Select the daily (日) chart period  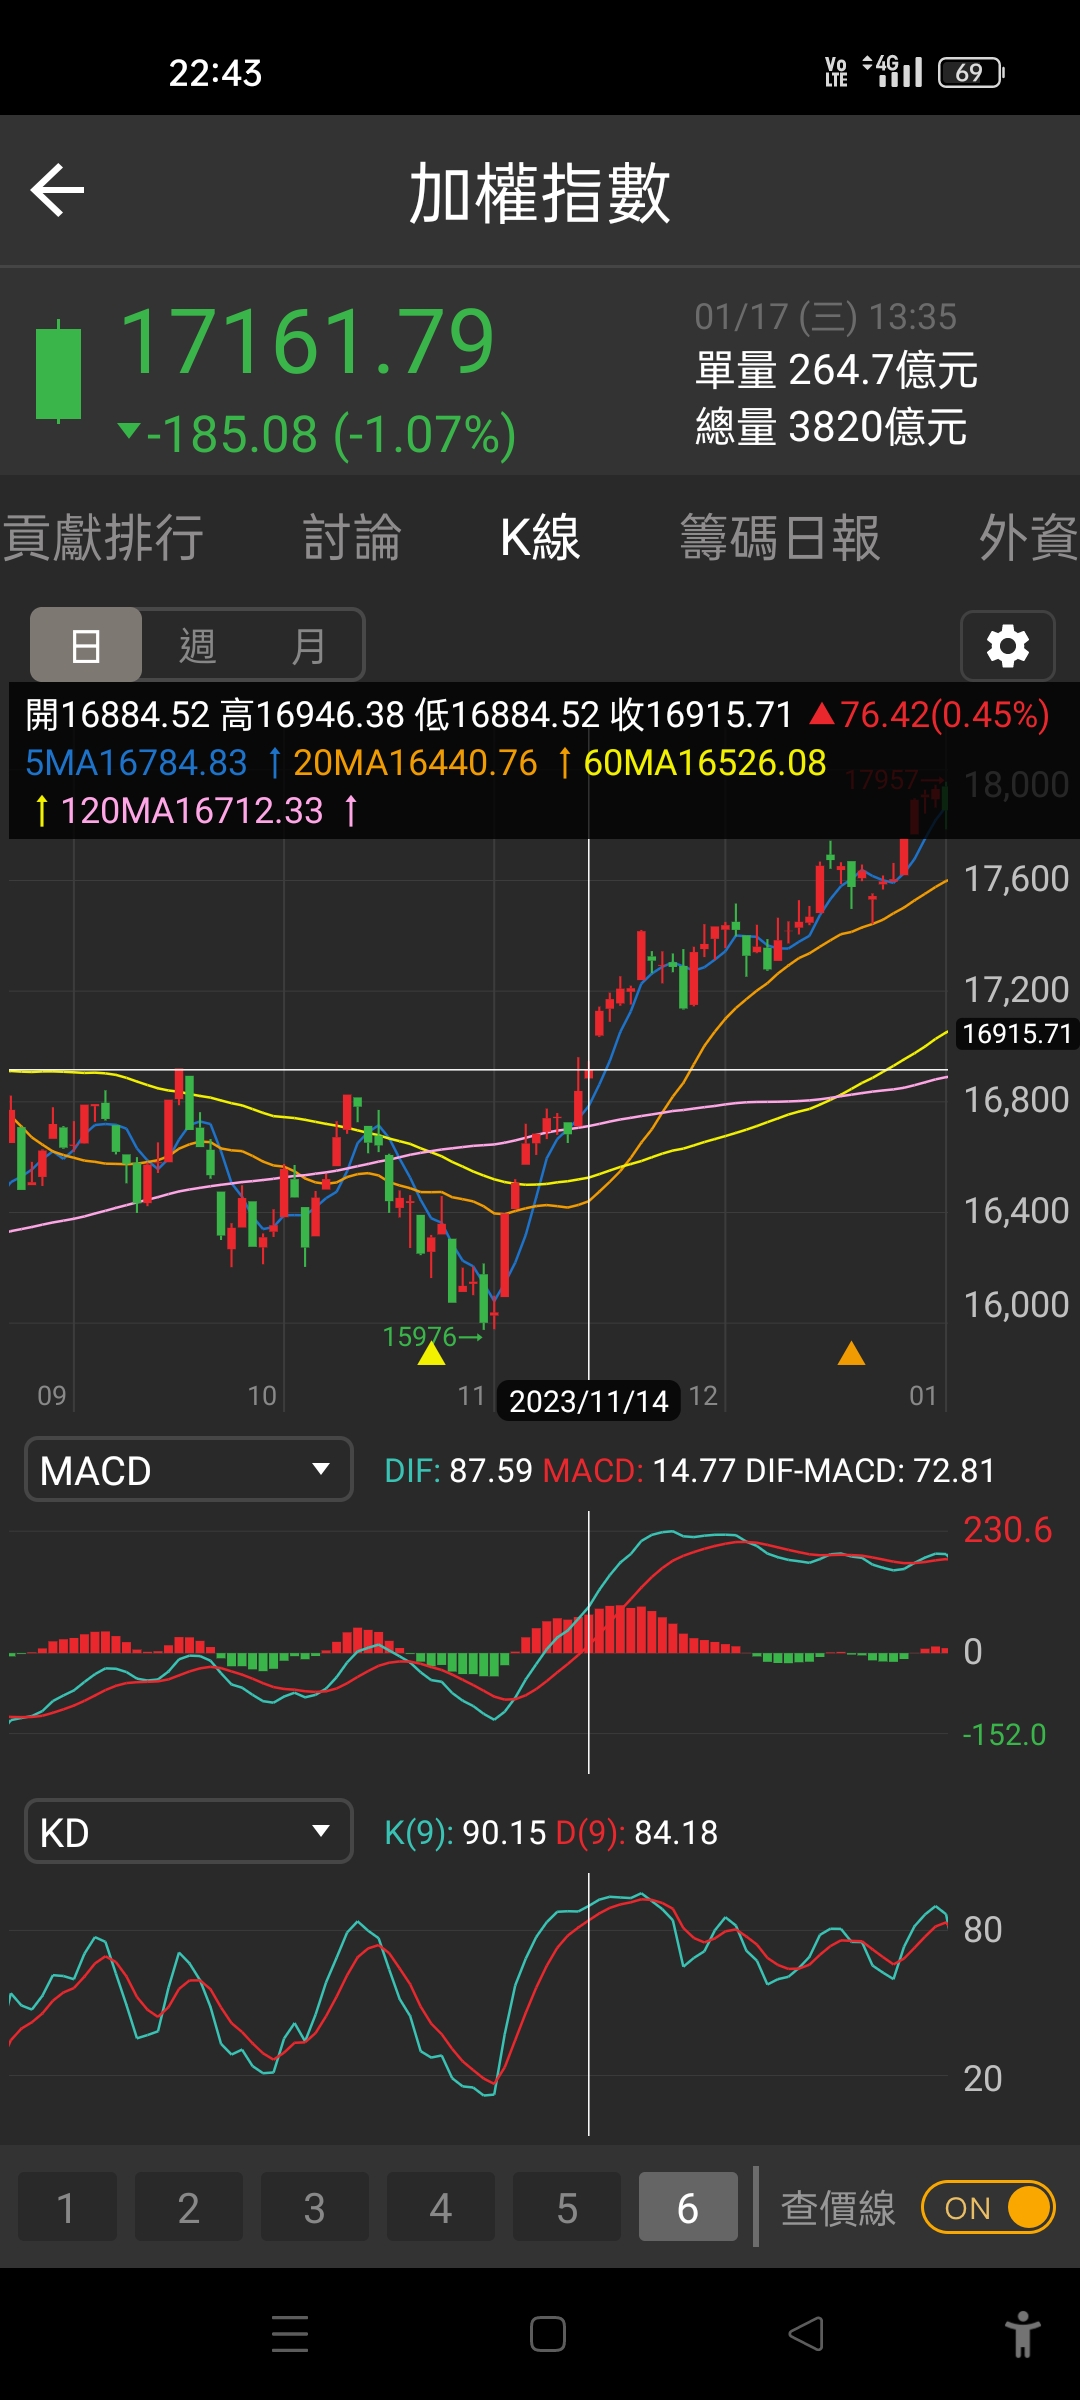(86, 645)
